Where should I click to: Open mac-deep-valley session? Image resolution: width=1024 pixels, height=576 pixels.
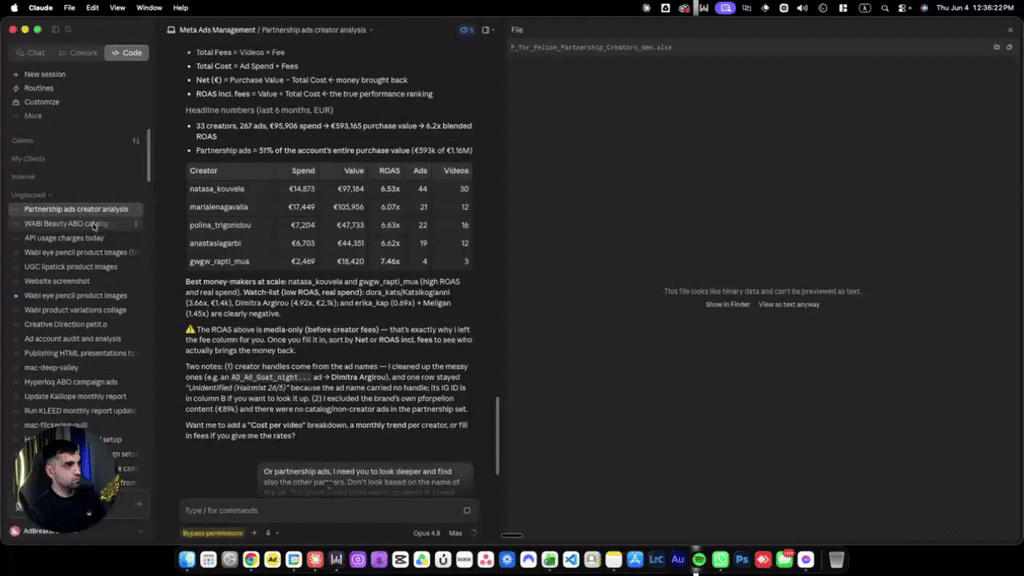click(x=51, y=368)
